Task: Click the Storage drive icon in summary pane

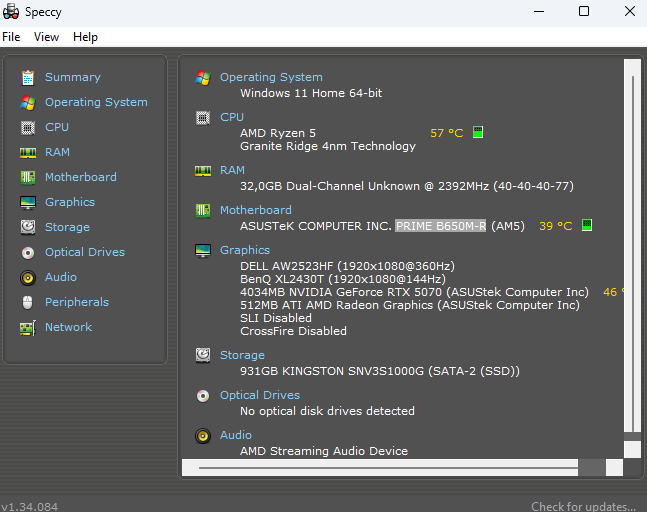Action: (203, 355)
